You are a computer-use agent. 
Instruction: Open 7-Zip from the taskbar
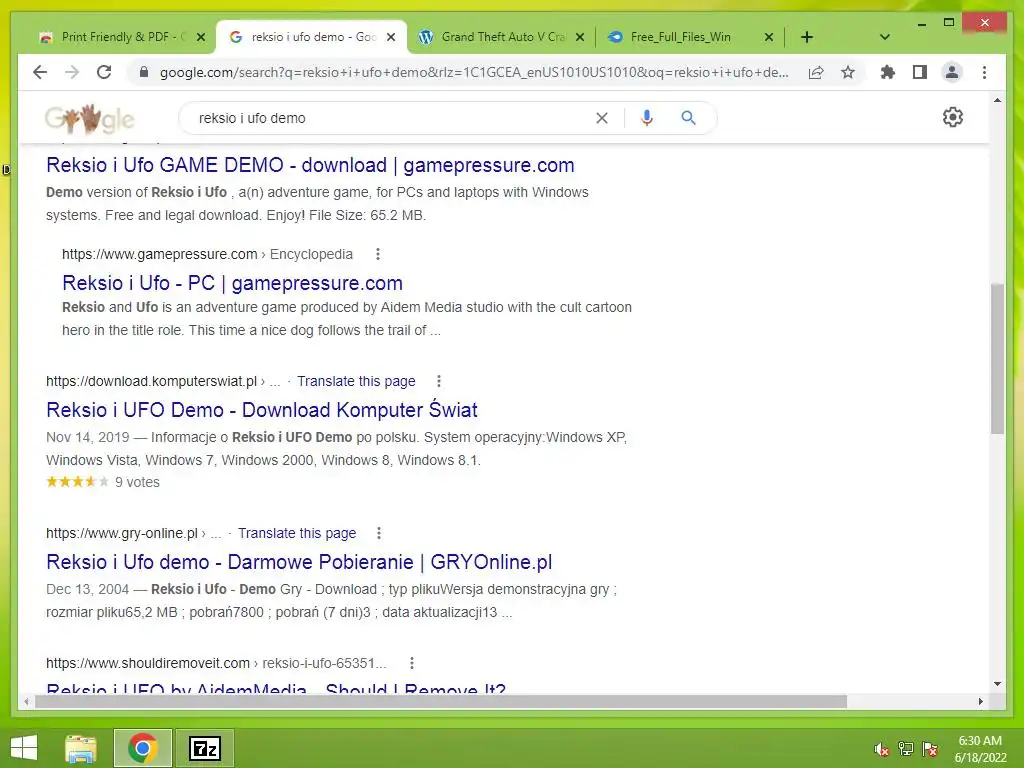[x=204, y=748]
